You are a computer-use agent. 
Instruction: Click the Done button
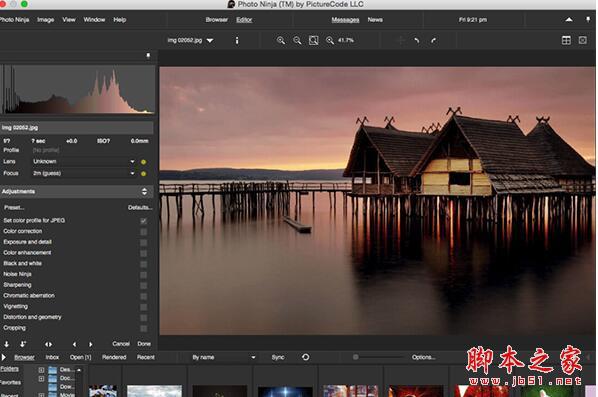point(144,344)
